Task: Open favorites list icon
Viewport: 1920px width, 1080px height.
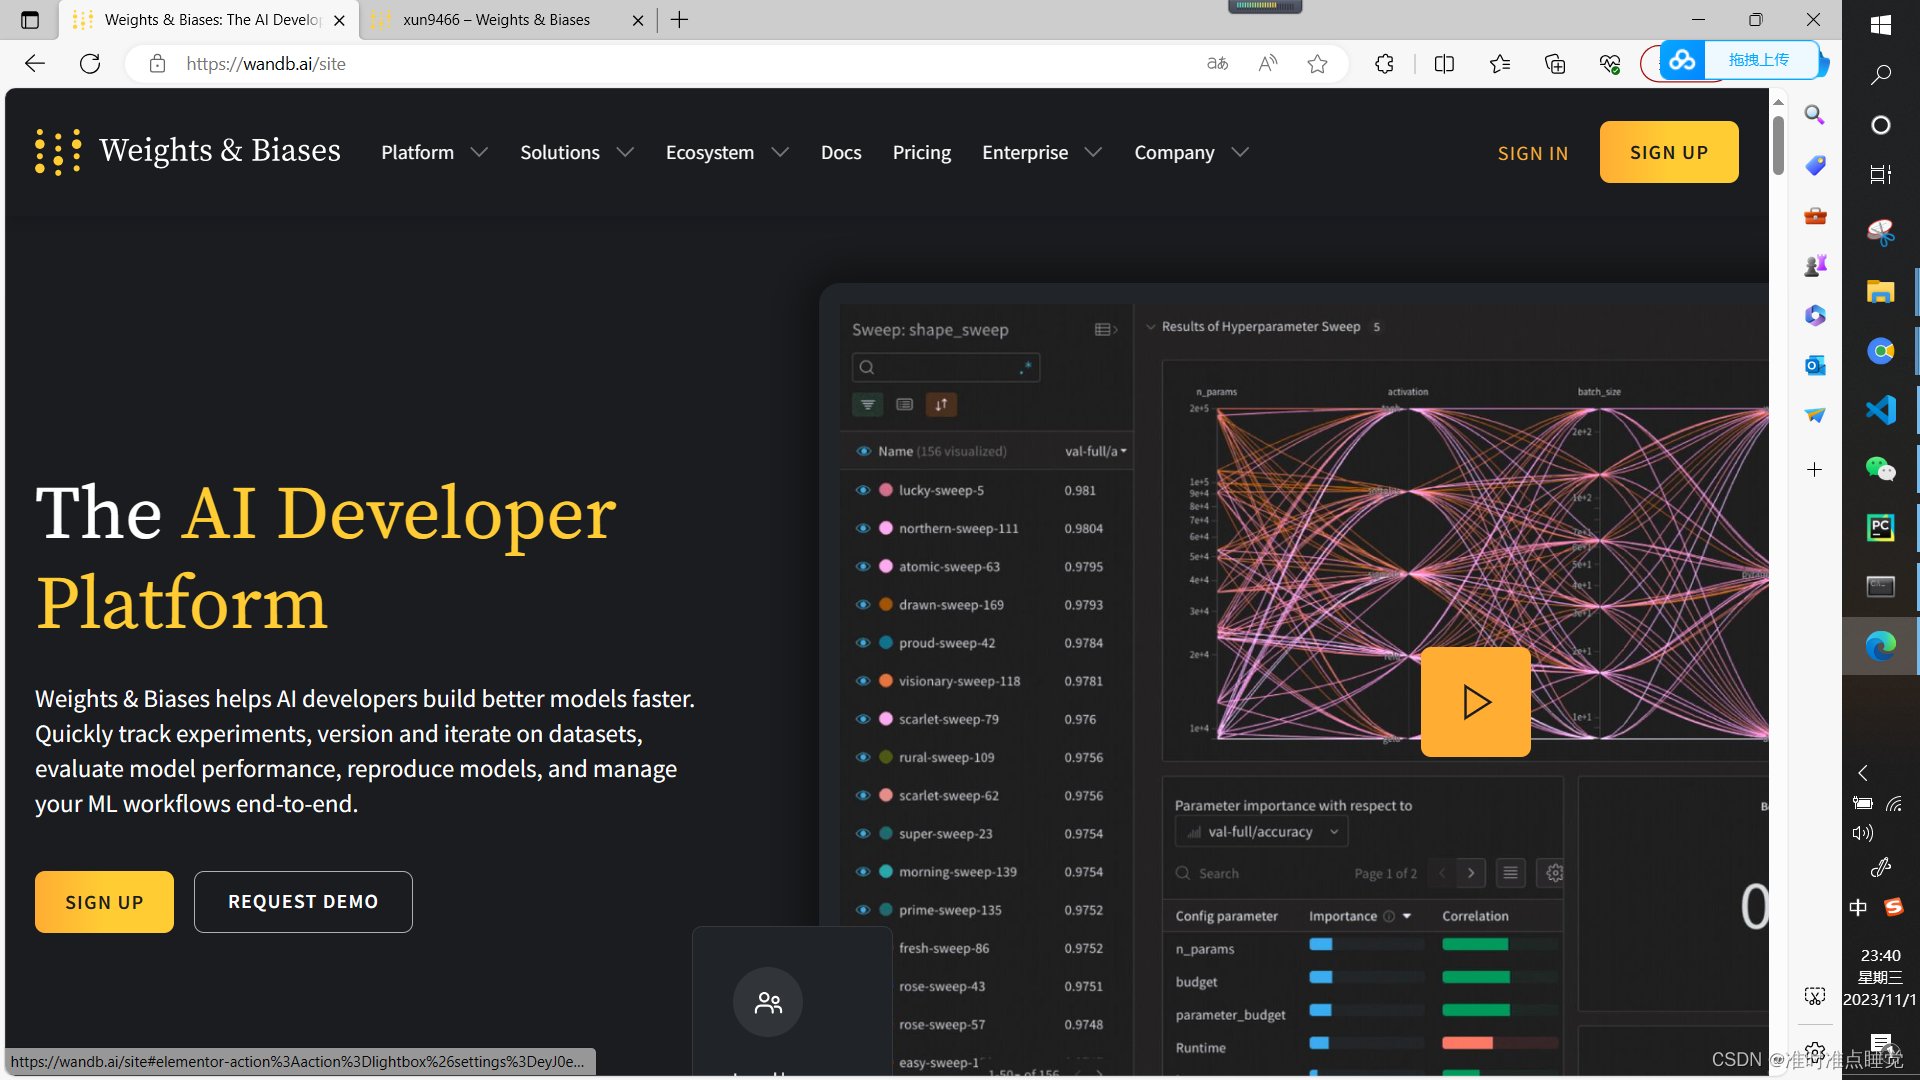Action: click(x=1500, y=64)
